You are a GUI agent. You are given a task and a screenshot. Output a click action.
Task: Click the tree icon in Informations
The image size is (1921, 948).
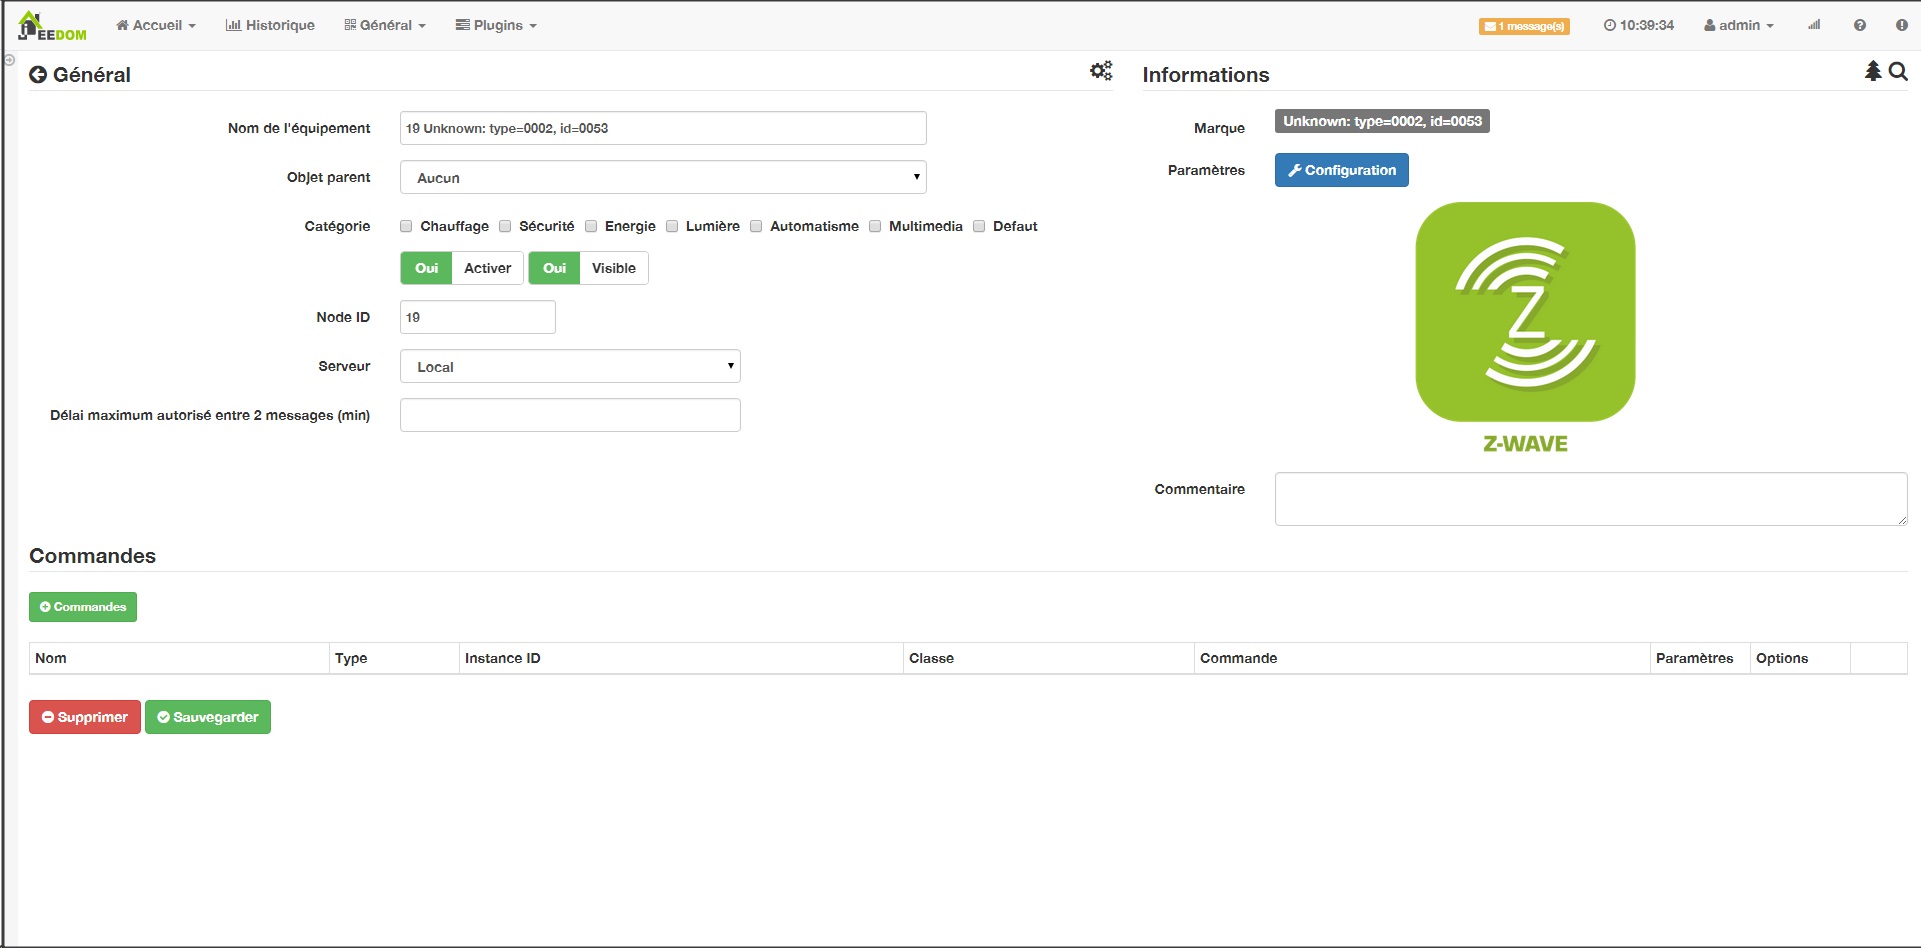point(1873,71)
